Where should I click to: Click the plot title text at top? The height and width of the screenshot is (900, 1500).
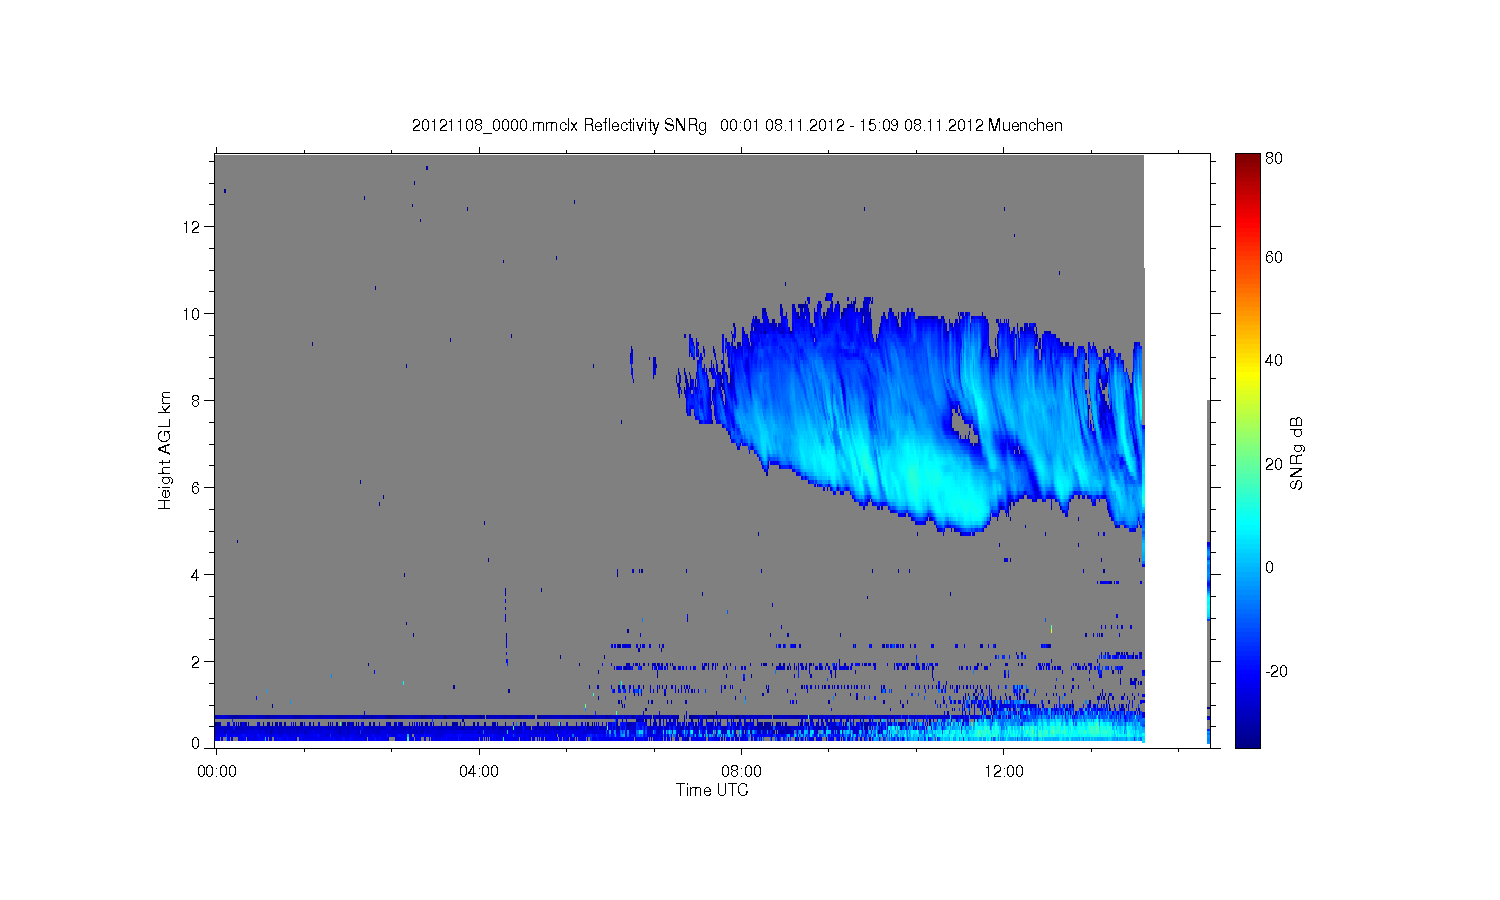pyautogui.click(x=737, y=126)
